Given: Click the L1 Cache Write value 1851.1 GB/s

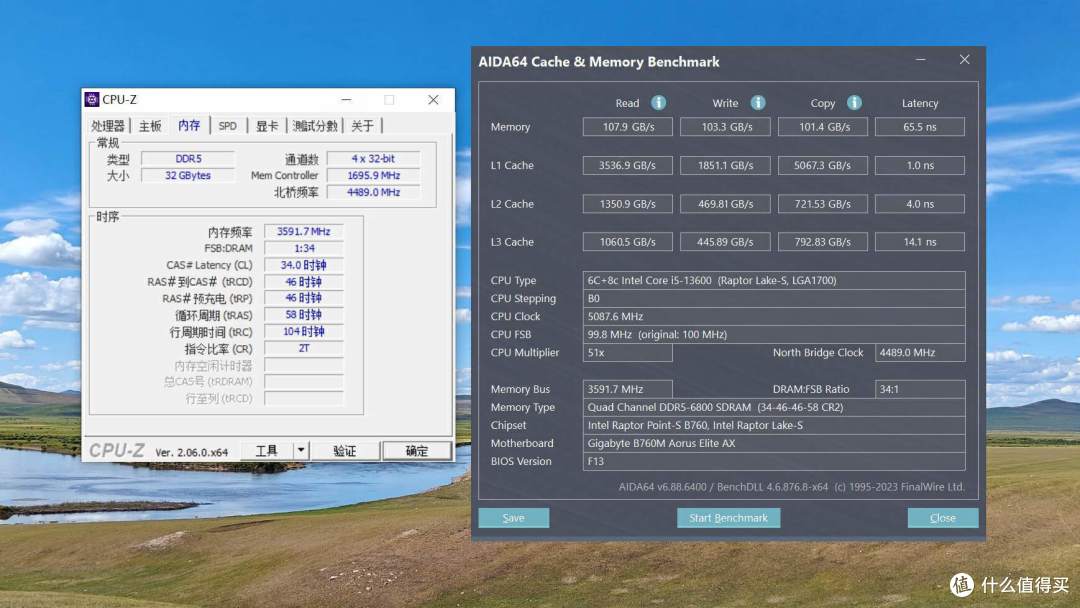Looking at the screenshot, I should coord(725,165).
